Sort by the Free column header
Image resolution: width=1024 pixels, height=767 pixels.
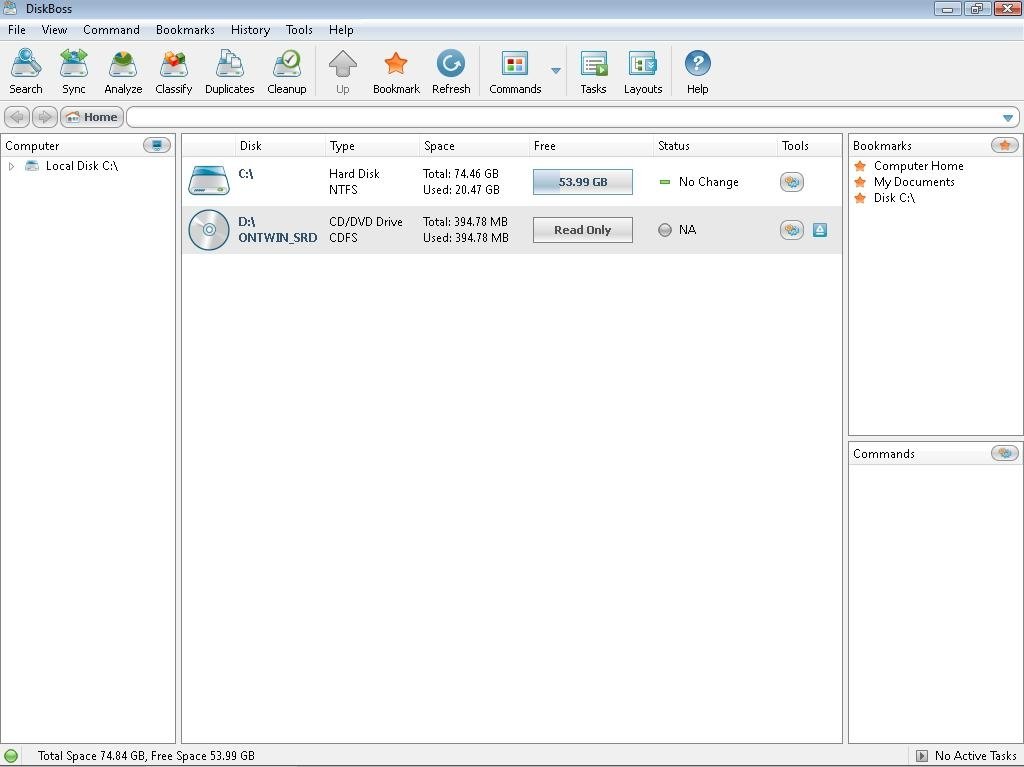pyautogui.click(x=591, y=146)
